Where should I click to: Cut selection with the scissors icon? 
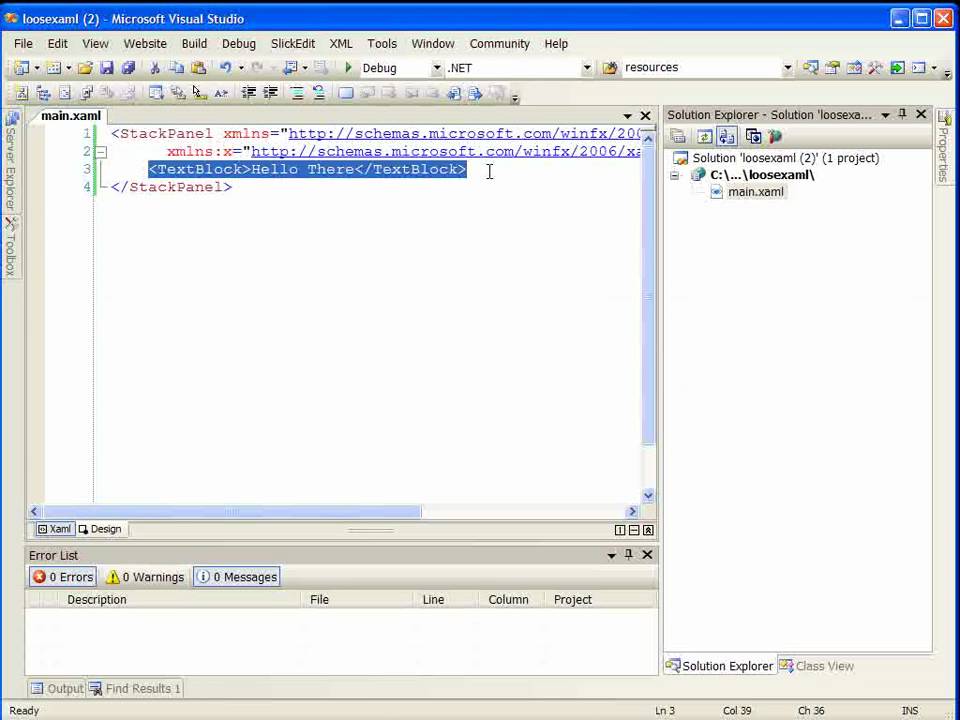[x=155, y=68]
